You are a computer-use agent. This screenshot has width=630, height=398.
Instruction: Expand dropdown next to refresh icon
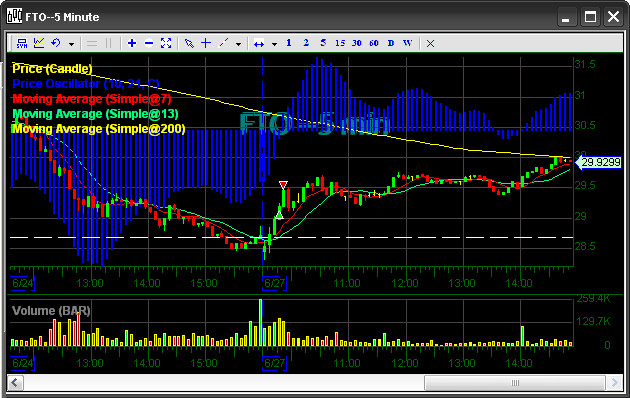pyautogui.click(x=71, y=44)
